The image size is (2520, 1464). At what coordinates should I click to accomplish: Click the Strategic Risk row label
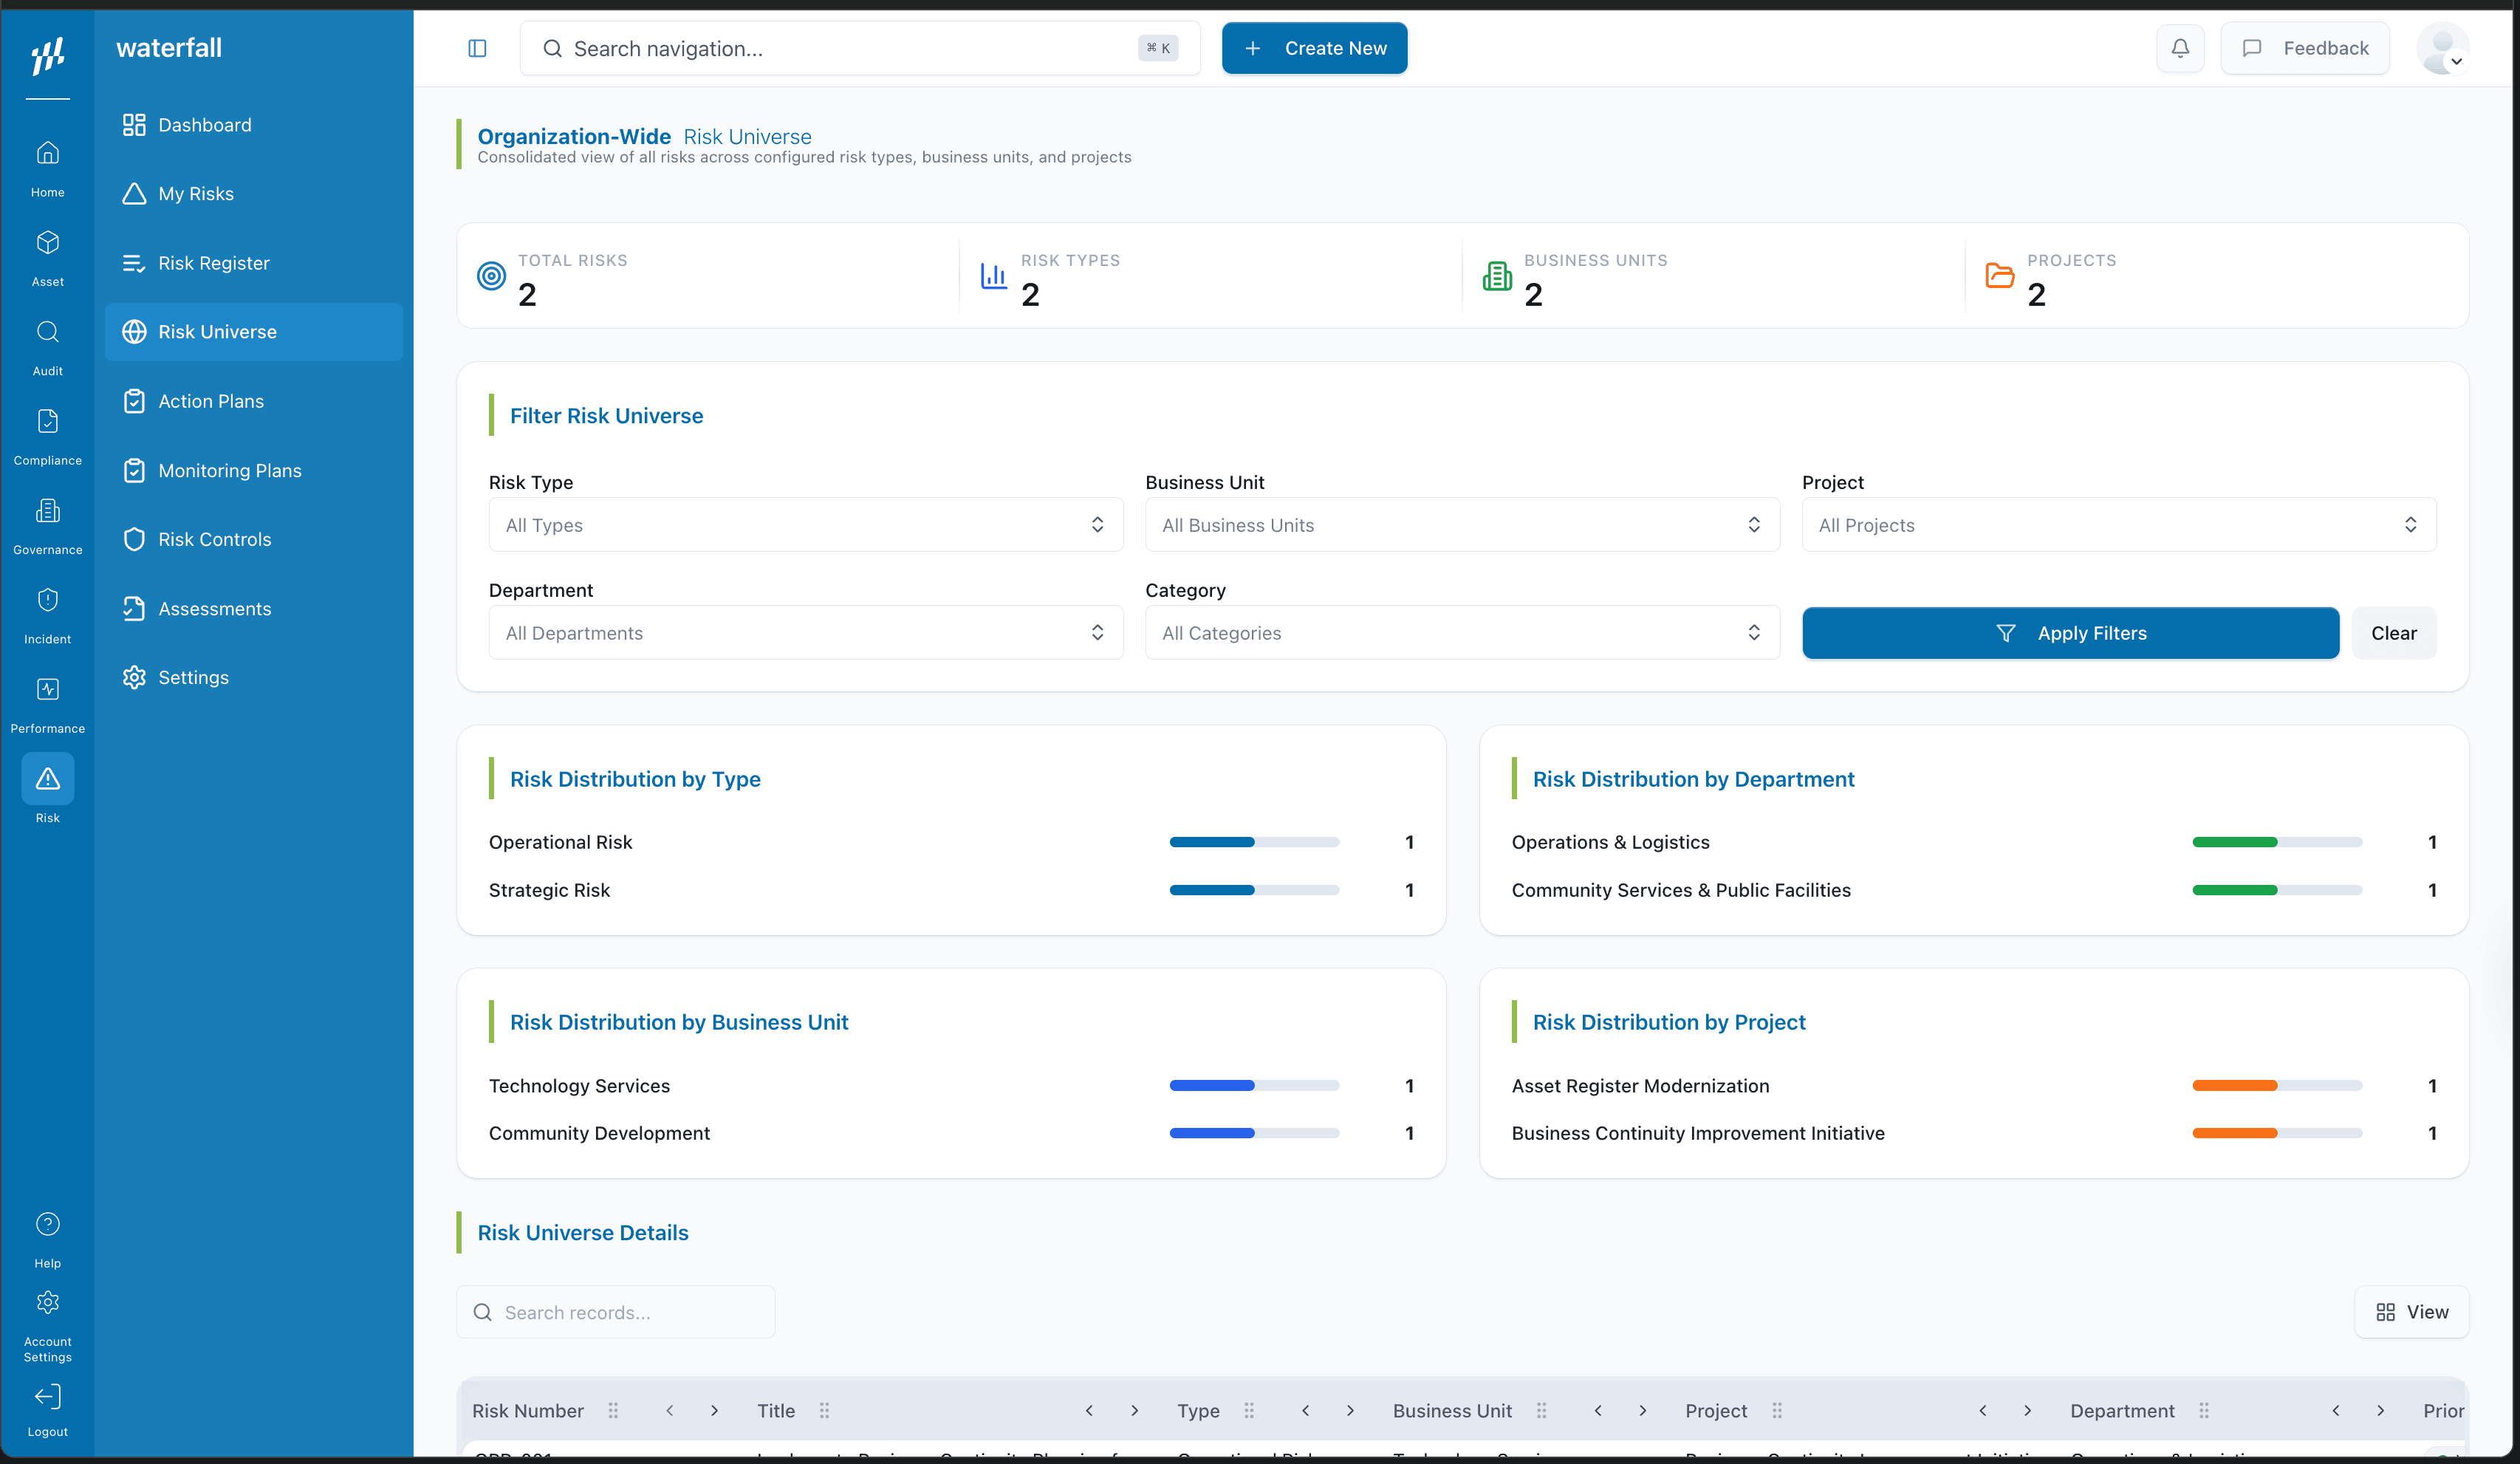(549, 890)
